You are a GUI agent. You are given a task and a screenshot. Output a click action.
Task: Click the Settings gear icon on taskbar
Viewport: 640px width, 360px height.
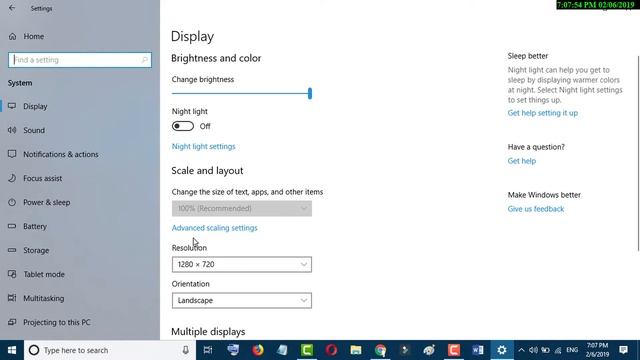[x=502, y=350]
